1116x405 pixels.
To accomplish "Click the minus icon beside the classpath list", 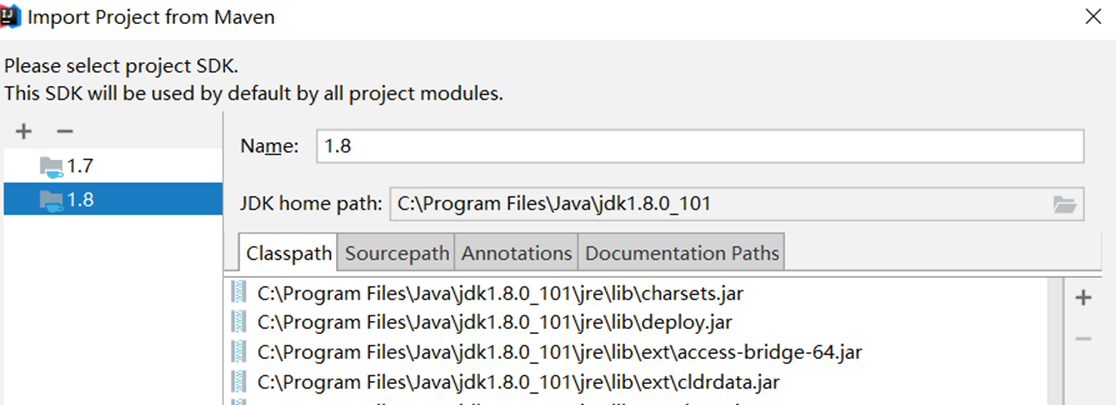I will pyautogui.click(x=1082, y=339).
